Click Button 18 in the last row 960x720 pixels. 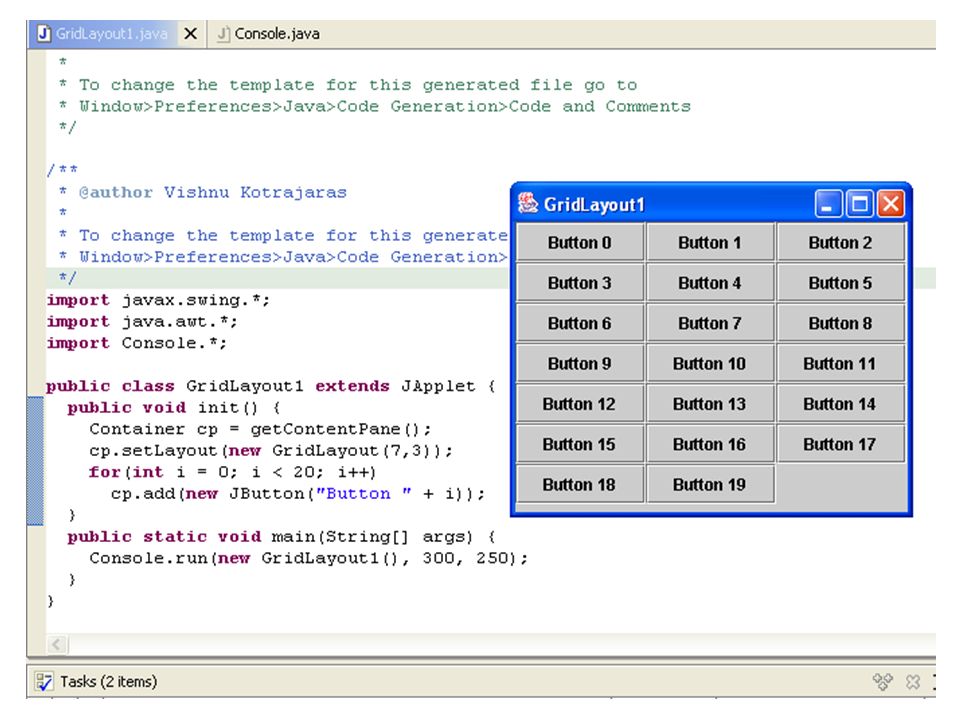point(580,485)
